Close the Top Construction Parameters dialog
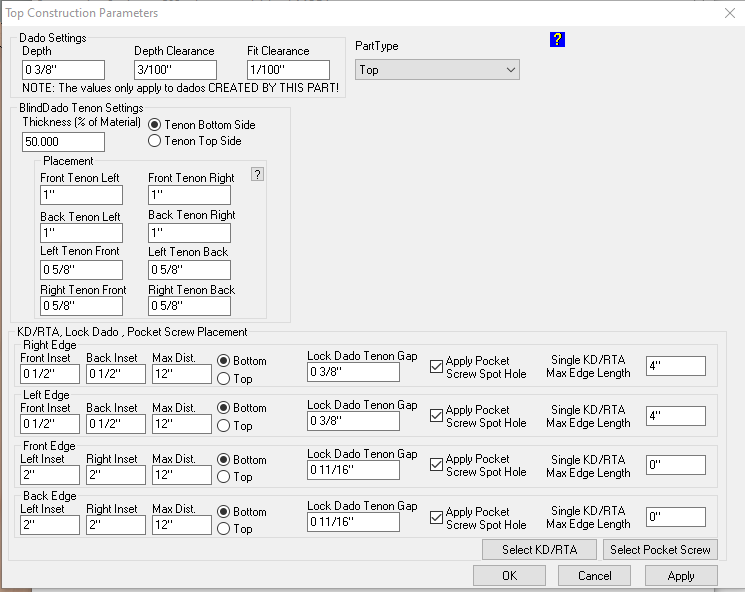Viewport: 745px width, 592px height. [727, 13]
